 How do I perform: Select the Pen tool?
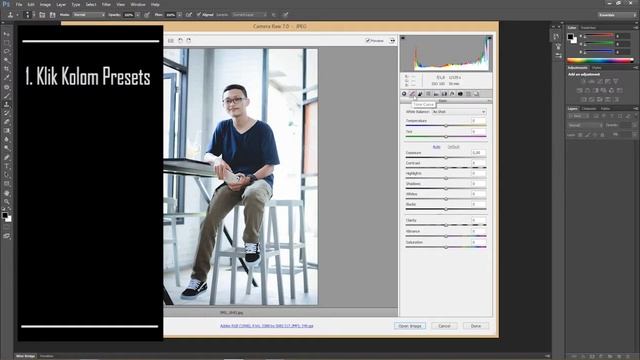7,158
